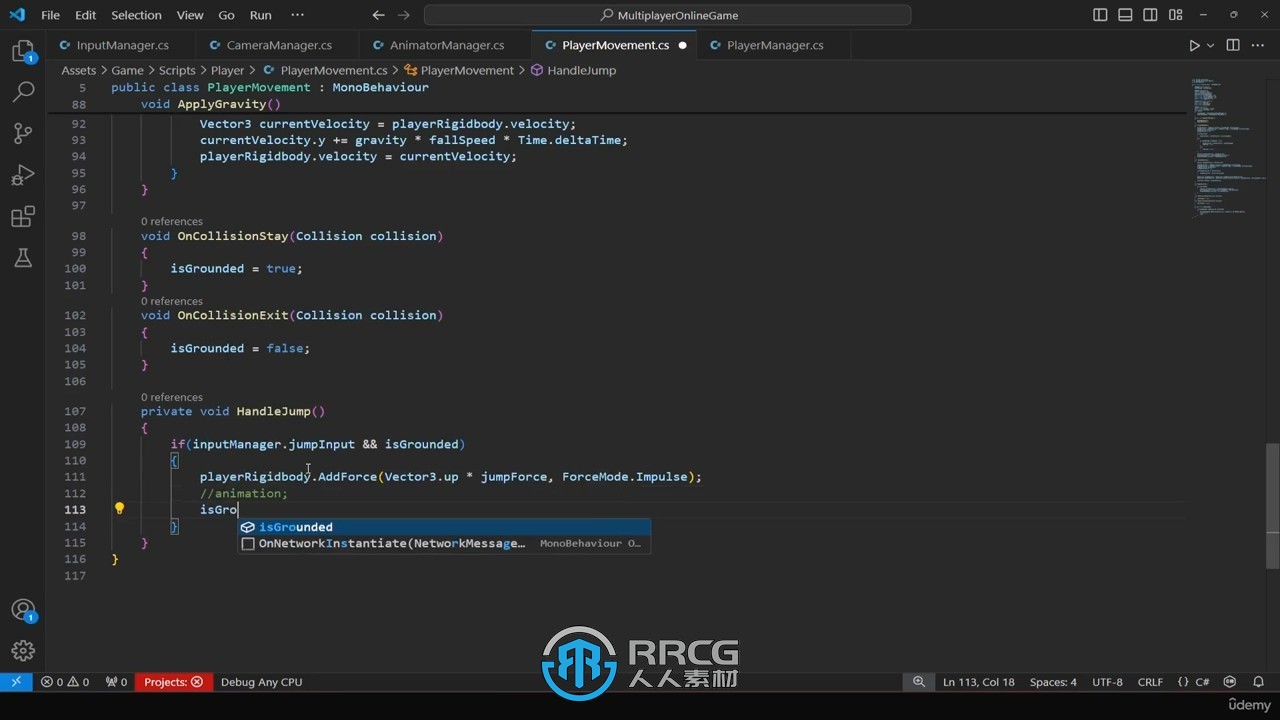The image size is (1280, 720).
Task: Open the Explorer view in activity bar
Action: (x=22, y=51)
